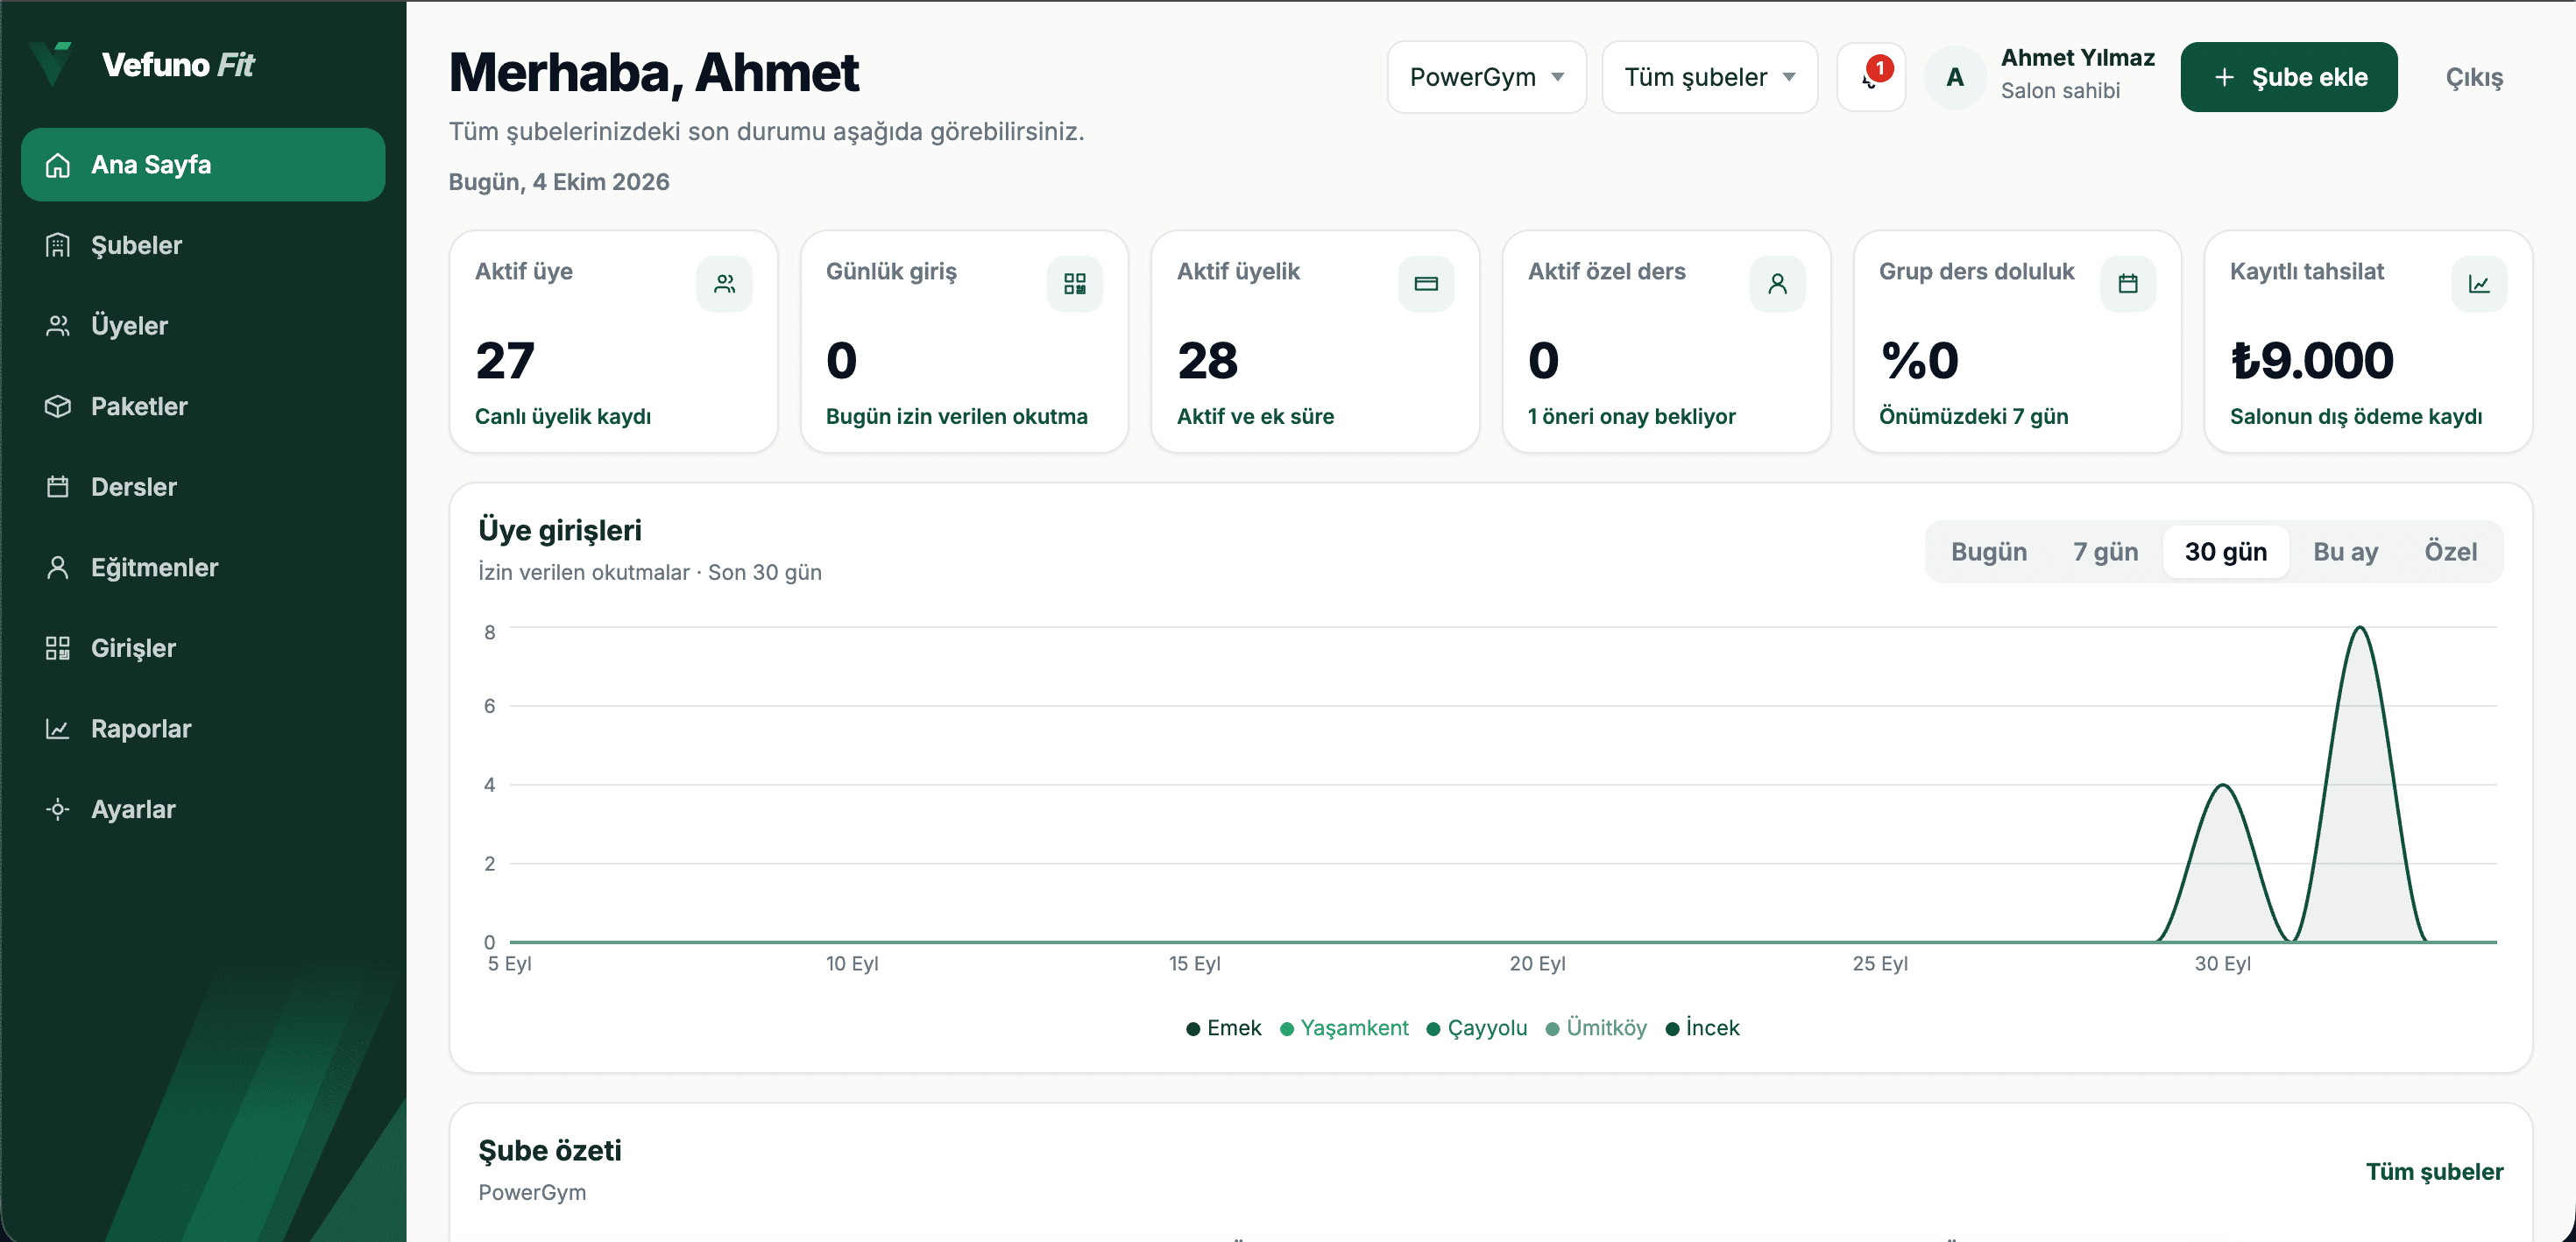The image size is (2576, 1242).
Task: Go to Ana Sayfa in sidebar
Action: point(203,164)
